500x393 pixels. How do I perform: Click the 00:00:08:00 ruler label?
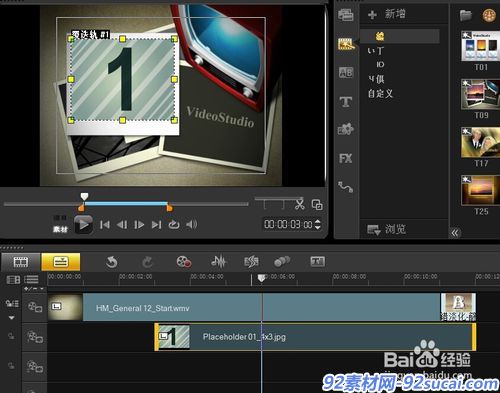349,277
